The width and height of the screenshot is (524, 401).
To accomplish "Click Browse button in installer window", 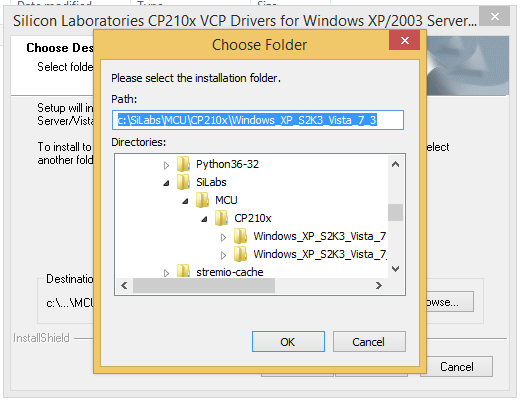I will pyautogui.click(x=450, y=302).
